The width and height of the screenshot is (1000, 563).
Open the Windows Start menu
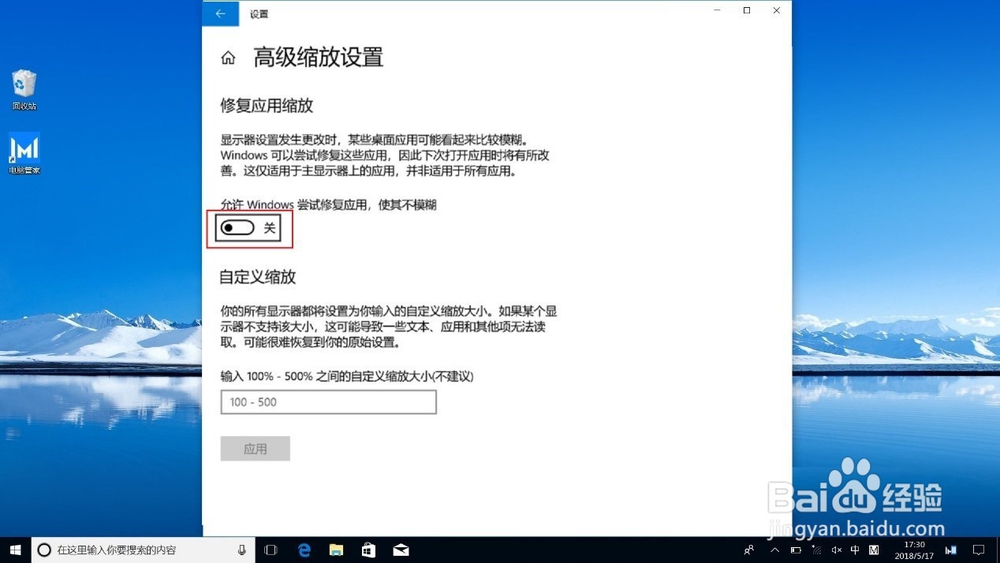coord(15,550)
